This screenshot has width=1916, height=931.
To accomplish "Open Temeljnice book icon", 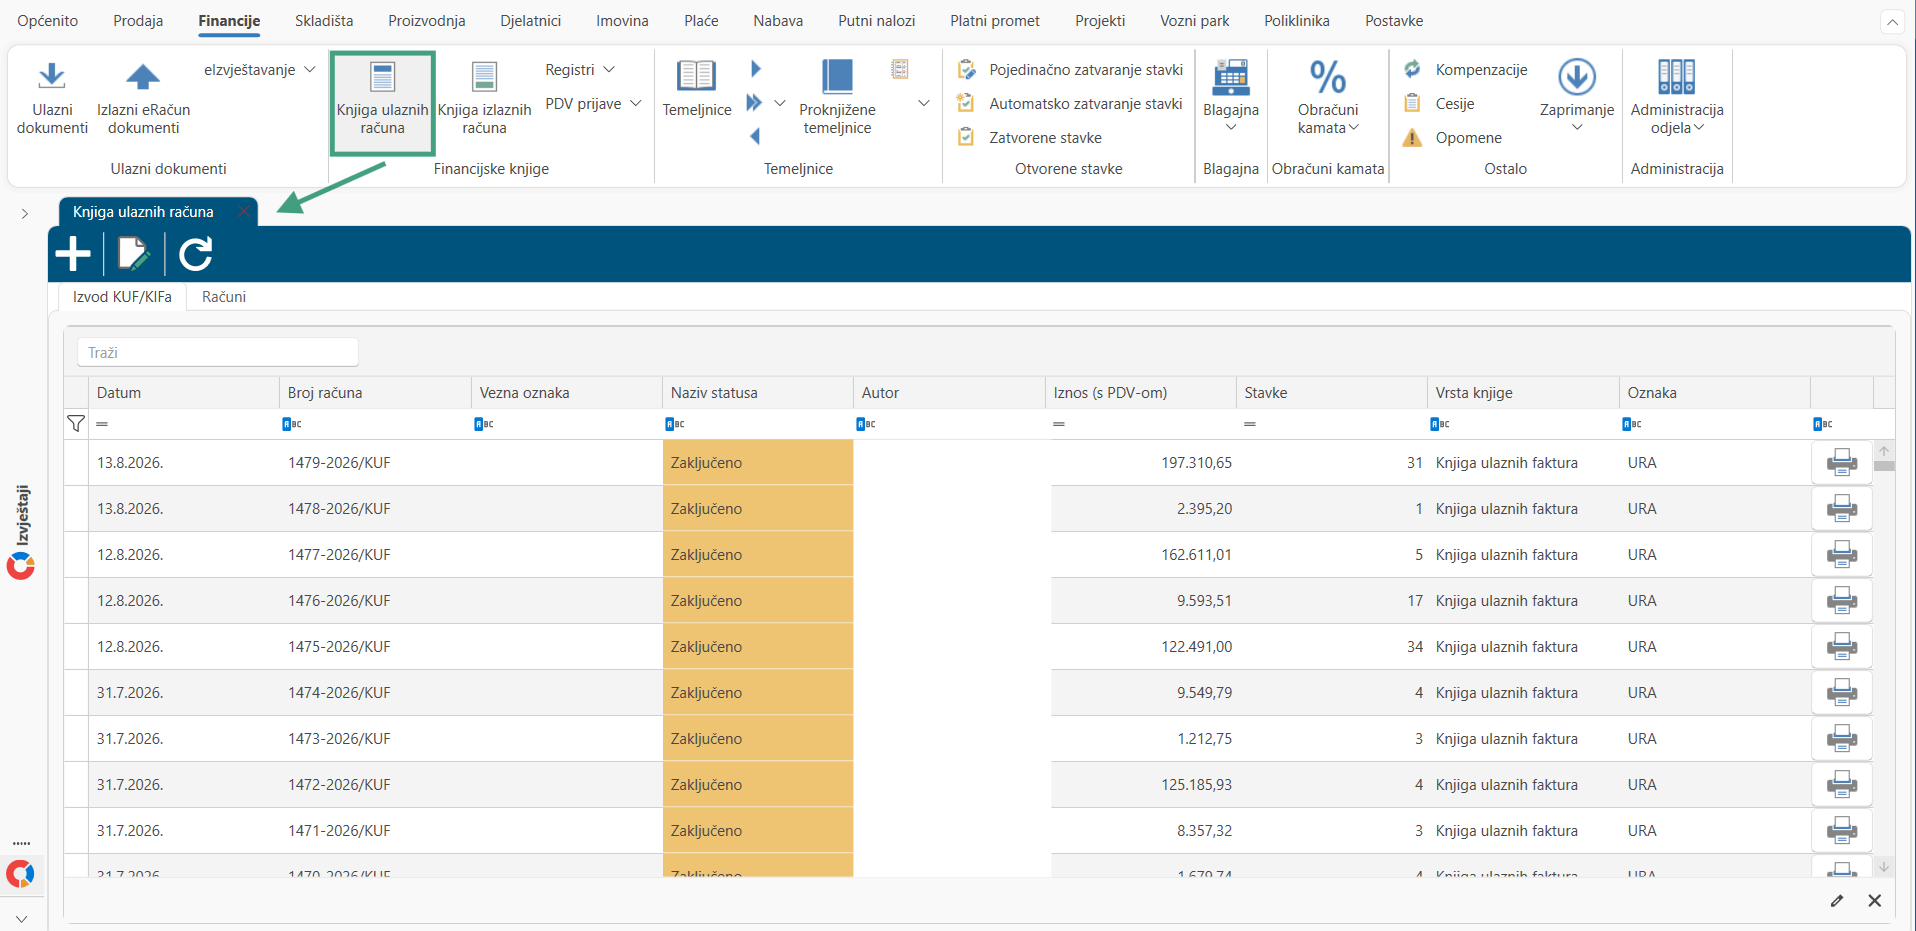I will (696, 77).
